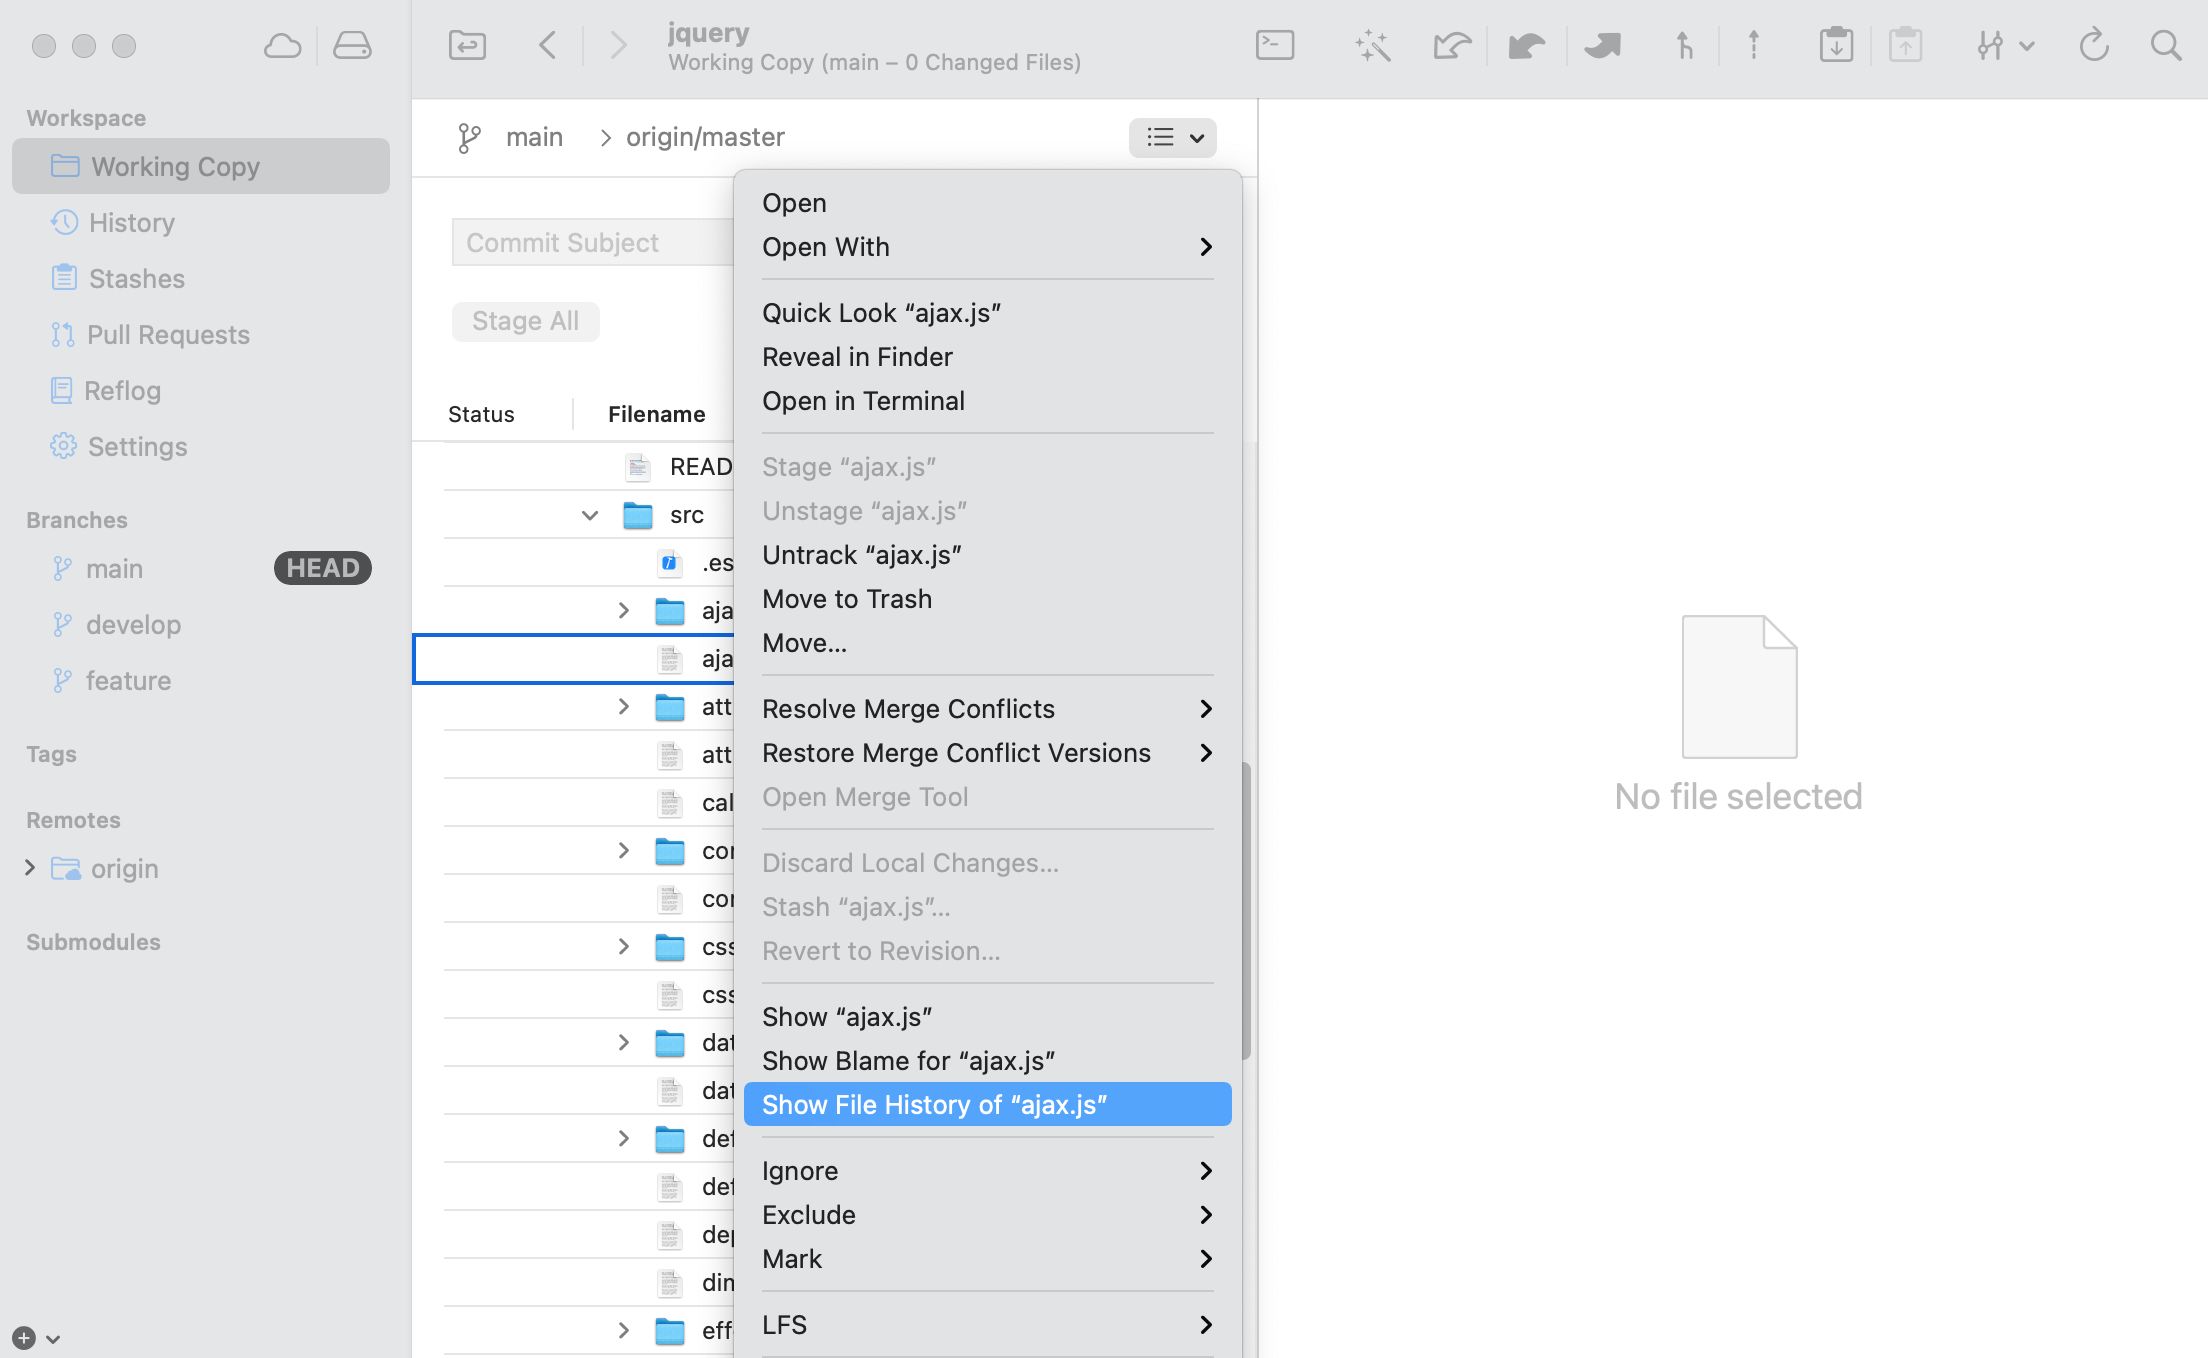Click the stash changes toolbar icon
Viewport: 2208px width, 1358px height.
click(x=1836, y=46)
